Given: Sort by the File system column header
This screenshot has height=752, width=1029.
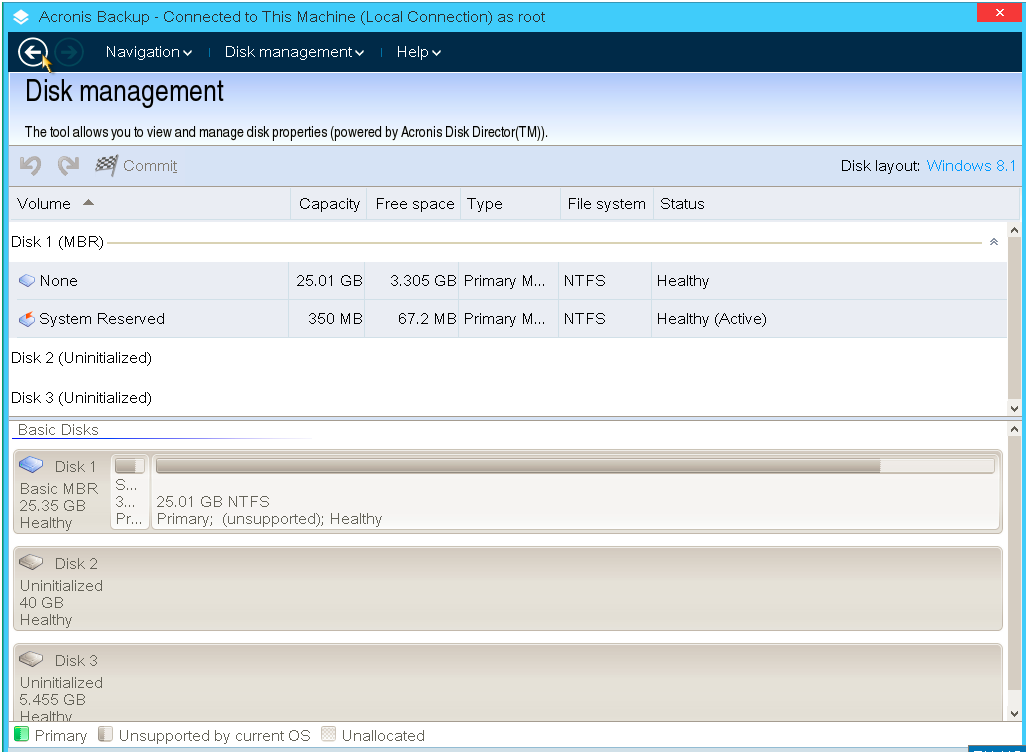Looking at the screenshot, I should click(606, 203).
